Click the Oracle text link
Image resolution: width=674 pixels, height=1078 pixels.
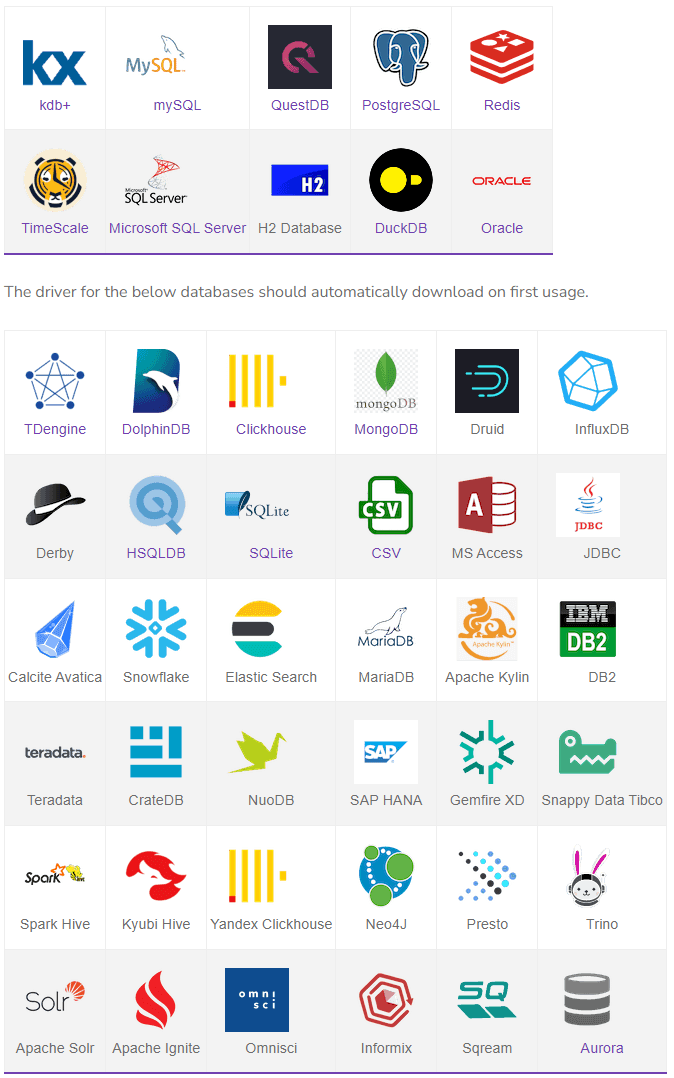click(x=502, y=228)
